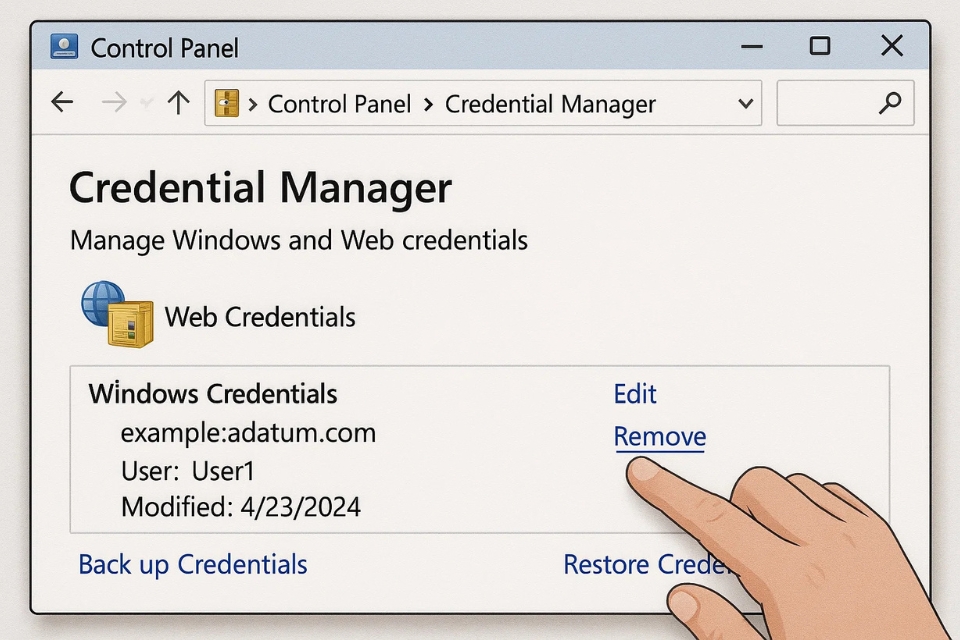The image size is (960, 640).
Task: Edit the example:adatum.com credential
Action: [x=635, y=394]
